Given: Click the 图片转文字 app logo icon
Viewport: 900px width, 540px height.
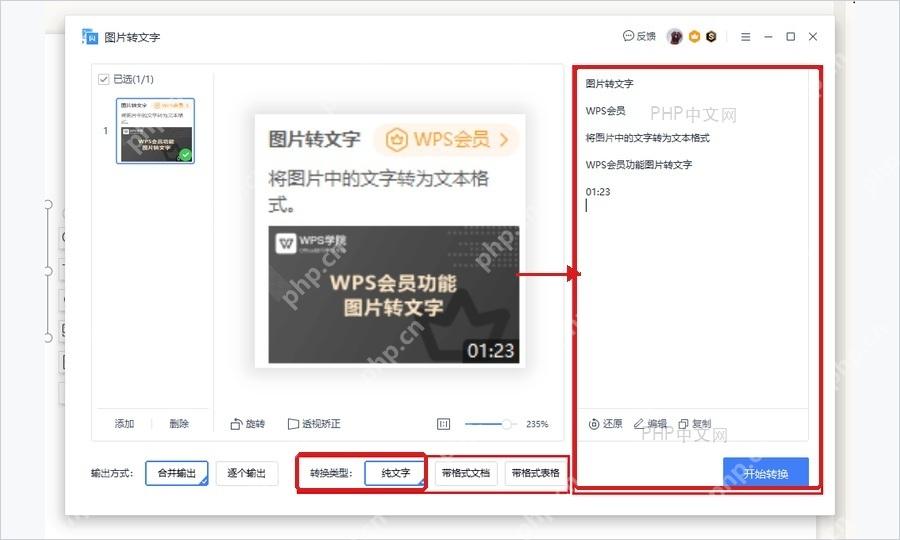Looking at the screenshot, I should click(90, 36).
